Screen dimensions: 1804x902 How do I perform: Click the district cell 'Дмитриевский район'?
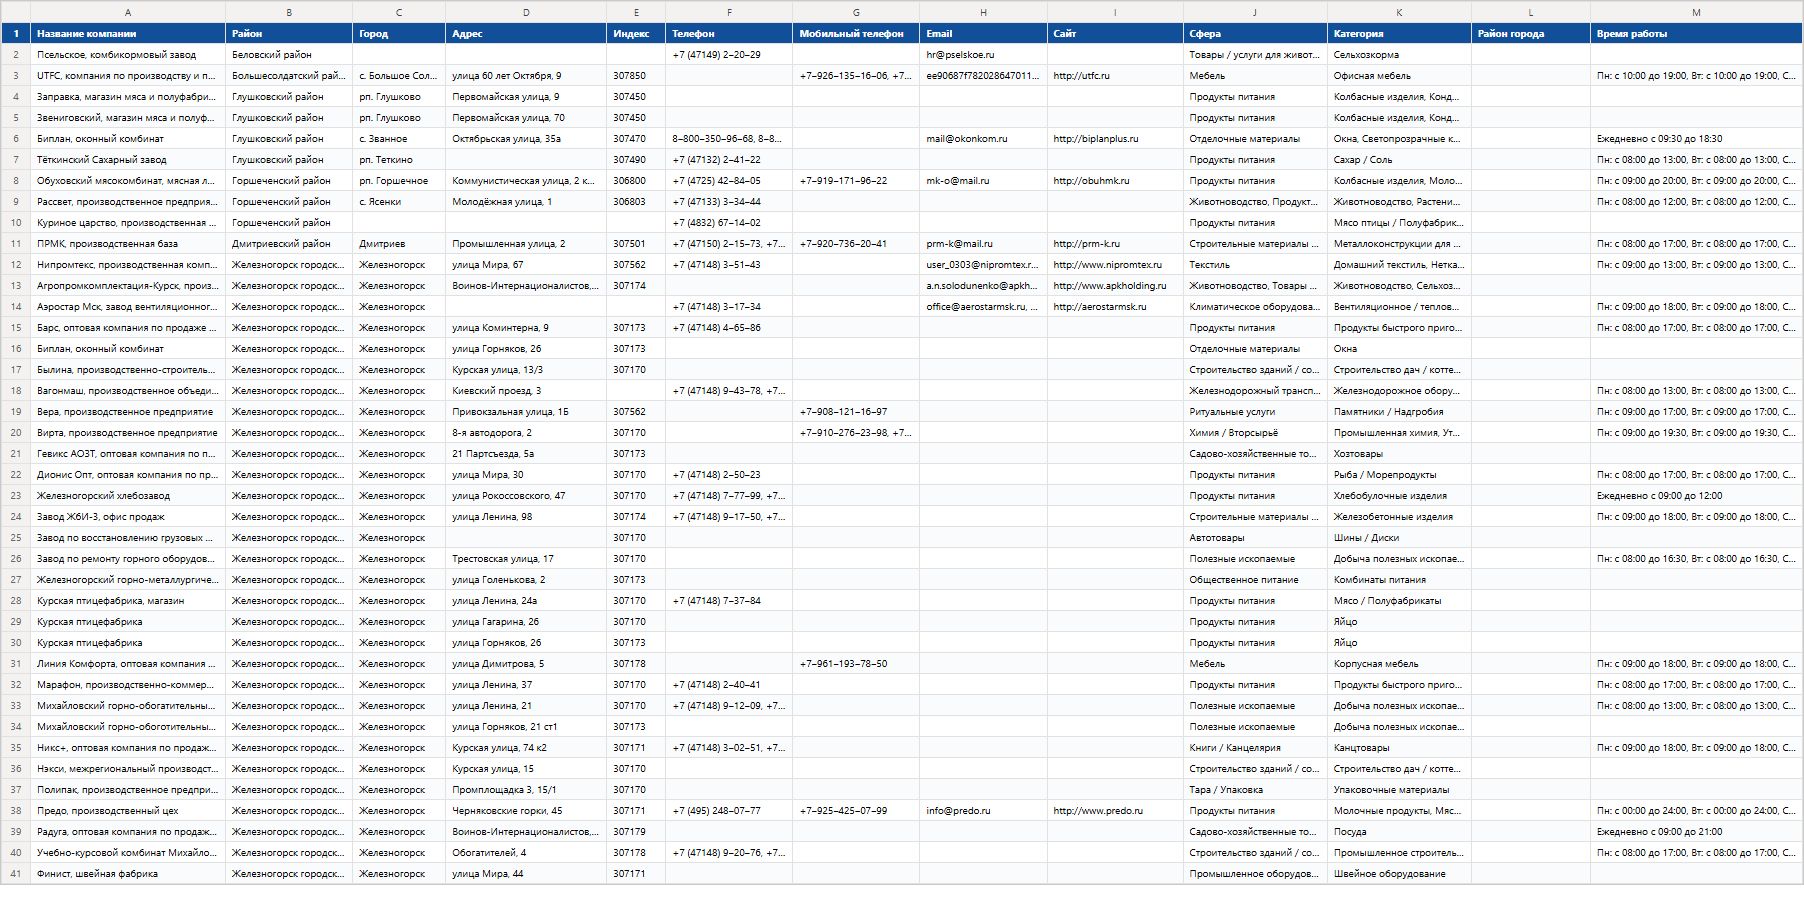(x=289, y=244)
